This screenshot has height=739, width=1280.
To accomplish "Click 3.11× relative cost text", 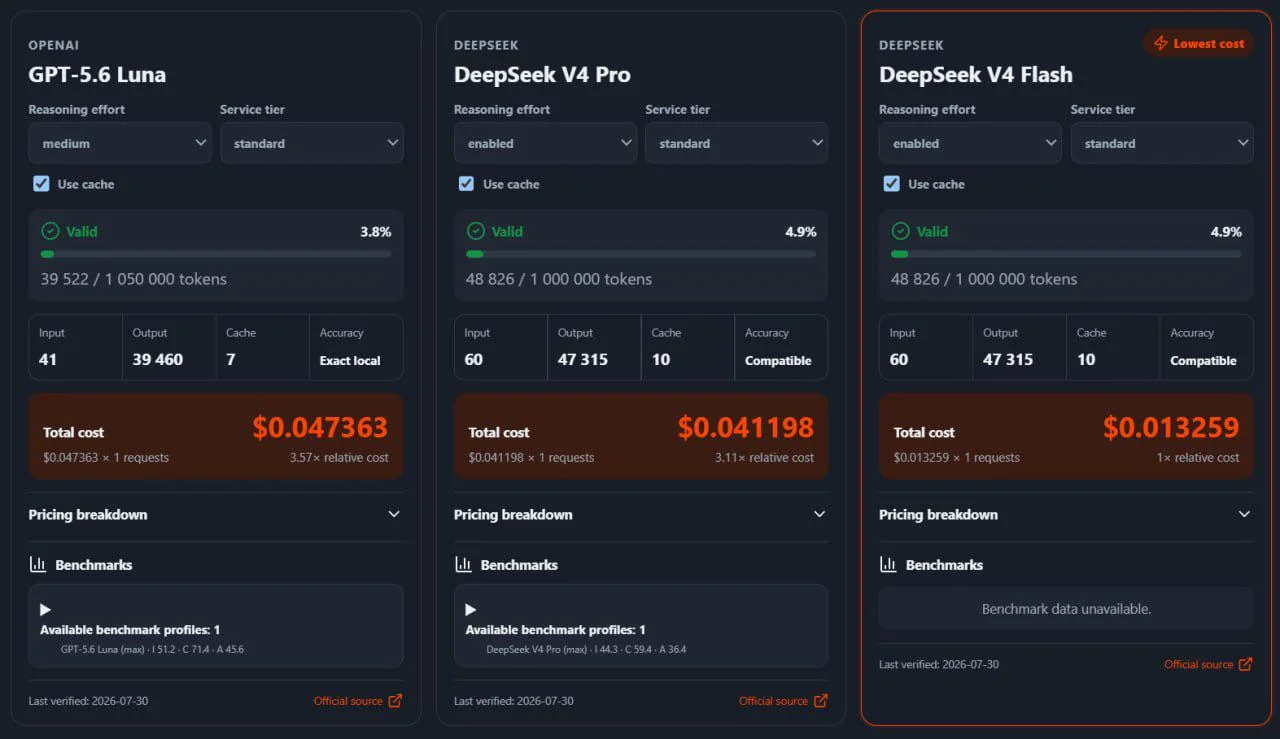I will tap(765, 458).
